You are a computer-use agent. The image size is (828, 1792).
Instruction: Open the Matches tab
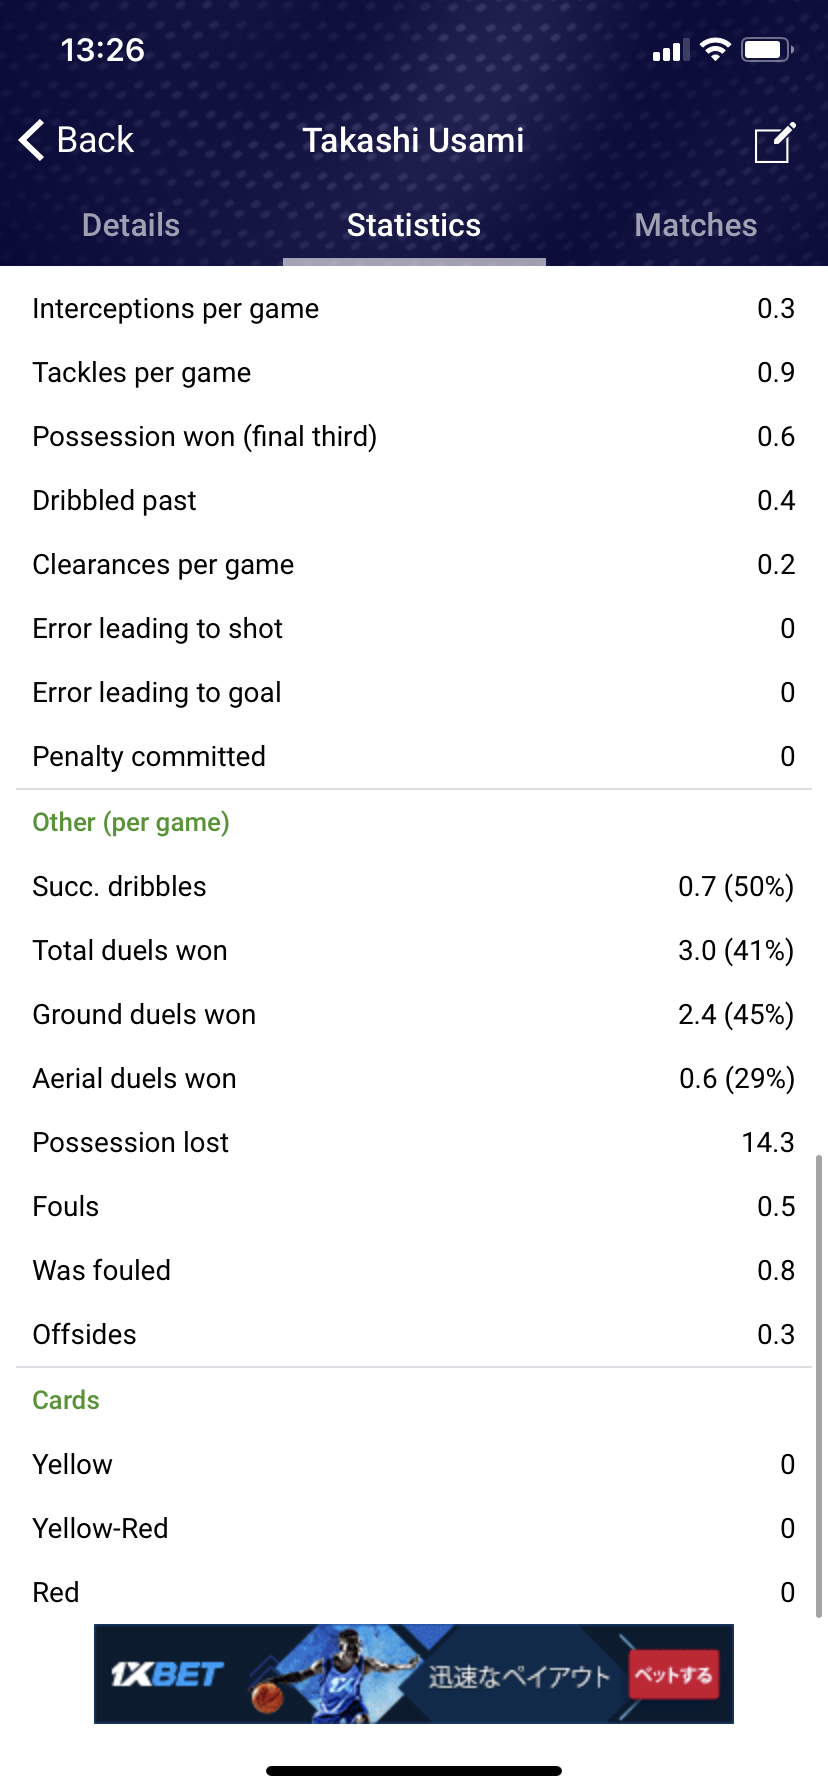(x=695, y=225)
